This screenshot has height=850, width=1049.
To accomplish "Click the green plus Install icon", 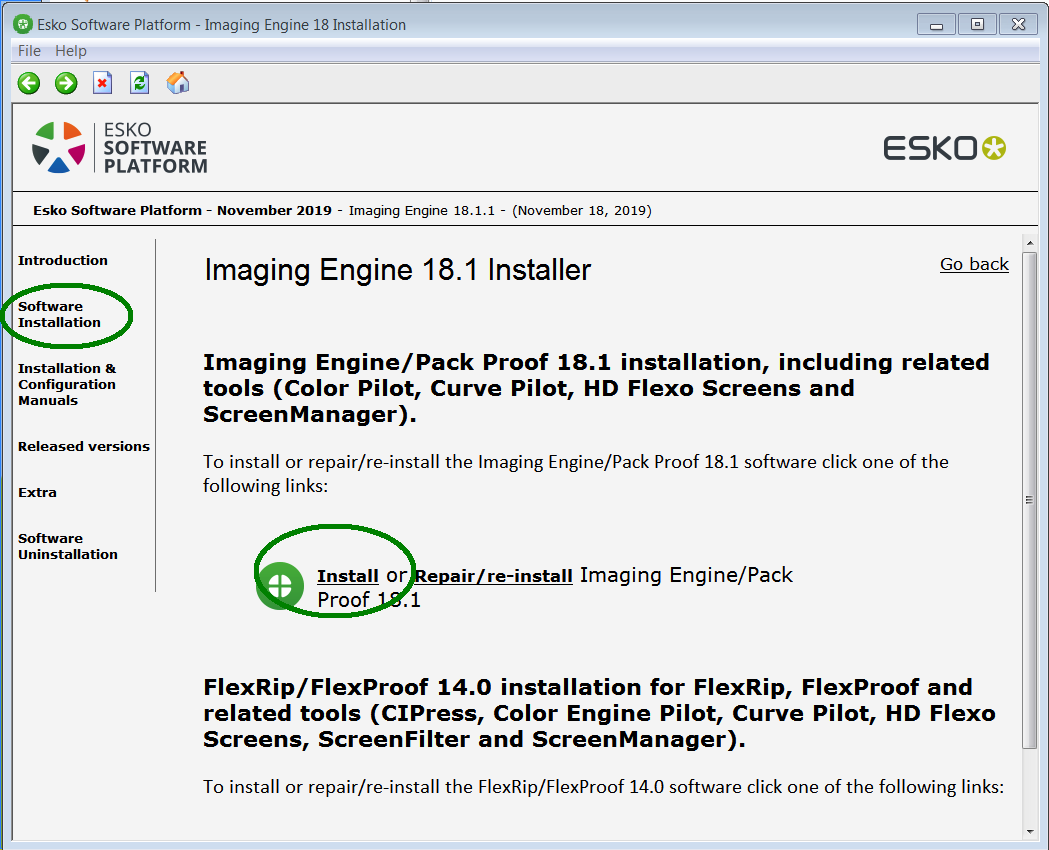I will click(279, 585).
